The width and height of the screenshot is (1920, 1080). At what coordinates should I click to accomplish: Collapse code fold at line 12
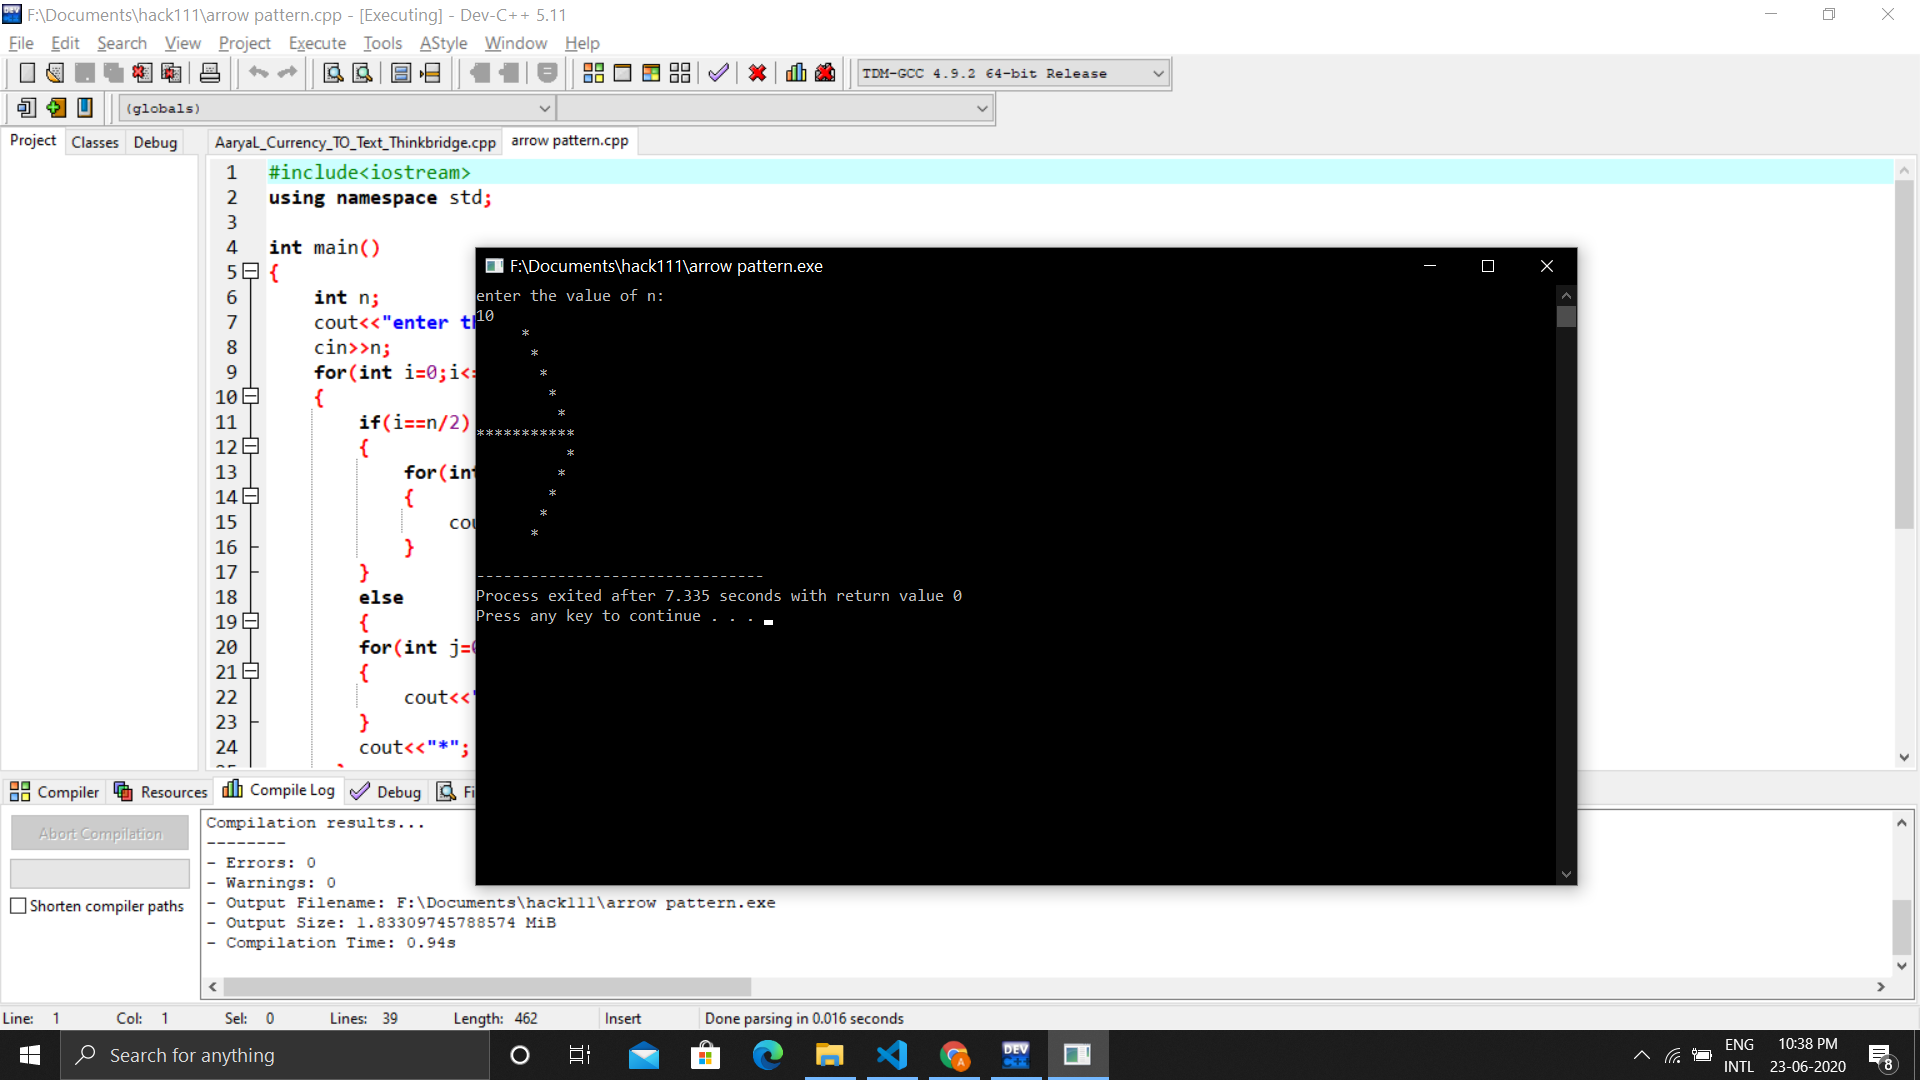251,446
